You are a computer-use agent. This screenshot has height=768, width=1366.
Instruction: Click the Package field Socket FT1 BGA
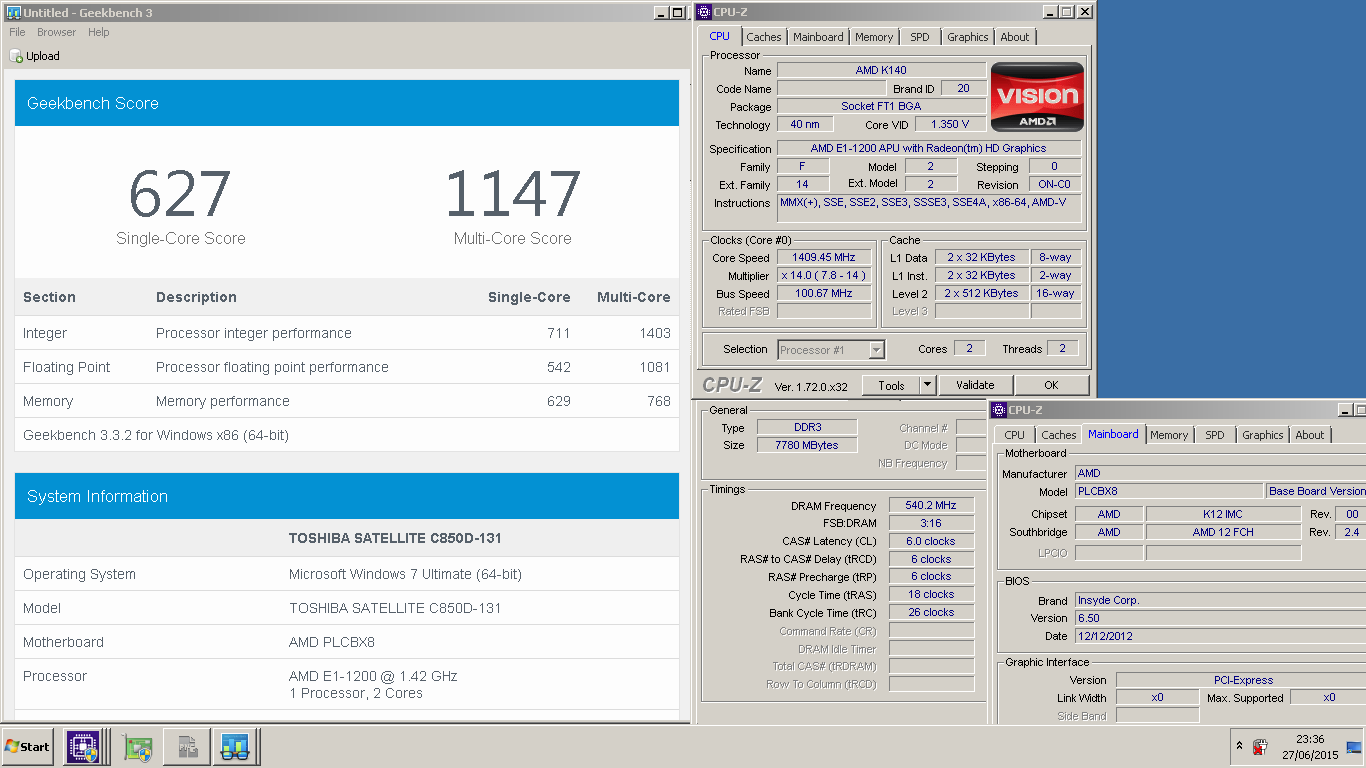881,106
